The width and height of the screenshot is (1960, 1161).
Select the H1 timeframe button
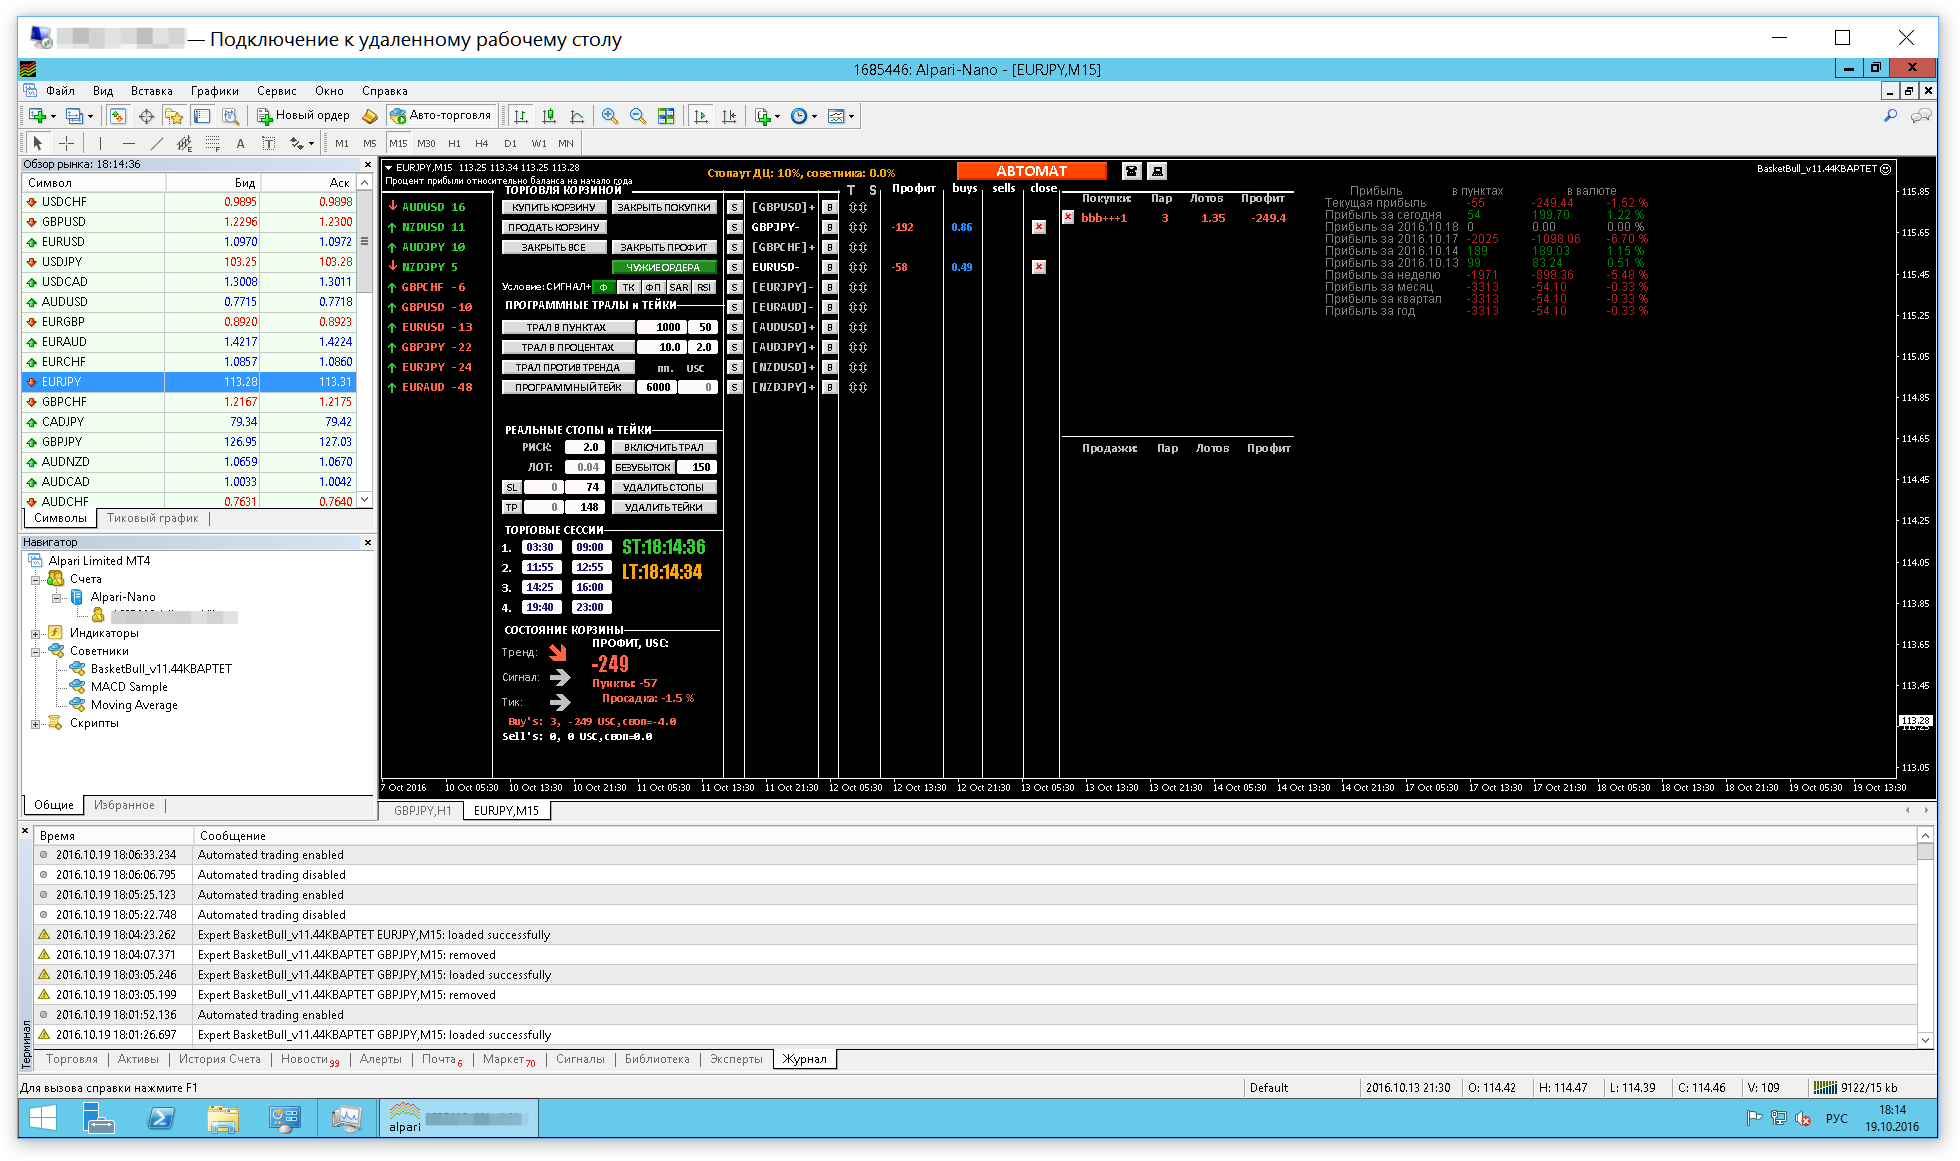pyautogui.click(x=454, y=143)
